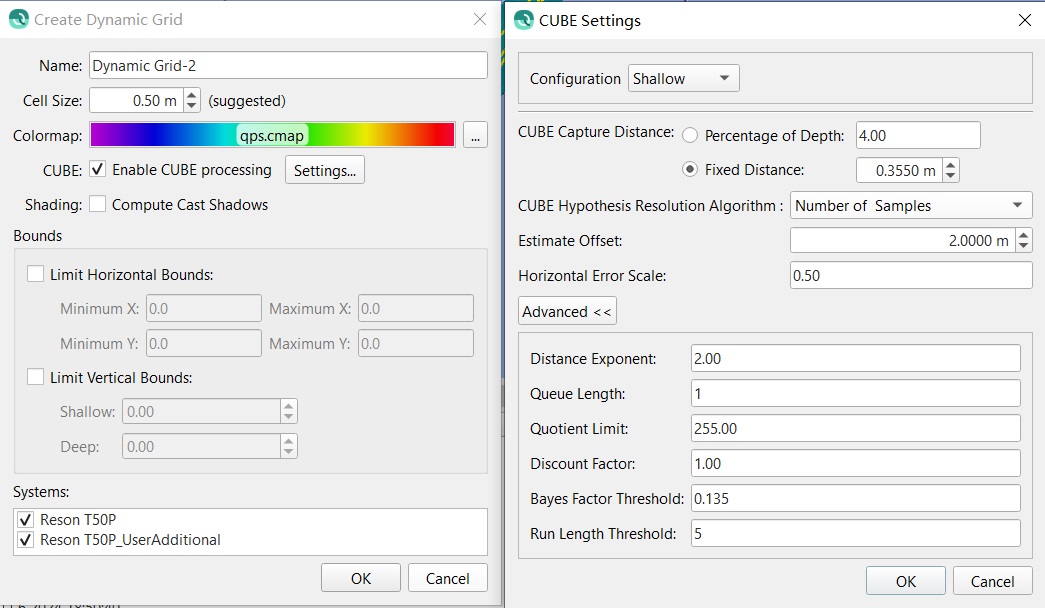The height and width of the screenshot is (608, 1045).
Task: Edit Percentage of Depth value field
Action: coord(918,135)
